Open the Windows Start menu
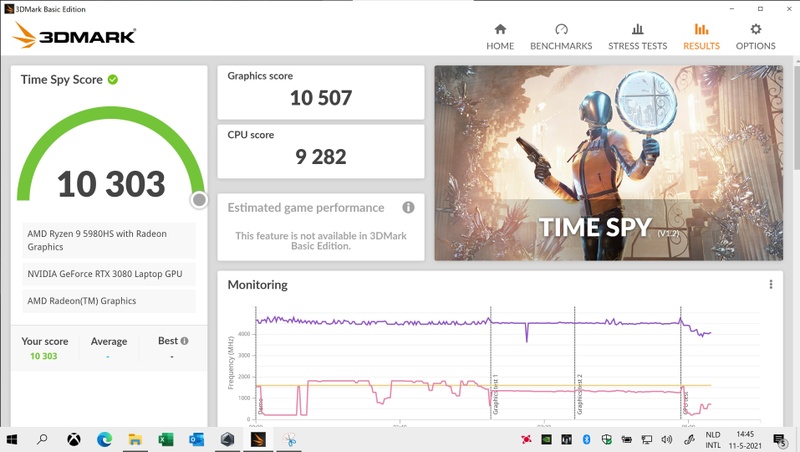The image size is (800, 452). click(x=11, y=439)
